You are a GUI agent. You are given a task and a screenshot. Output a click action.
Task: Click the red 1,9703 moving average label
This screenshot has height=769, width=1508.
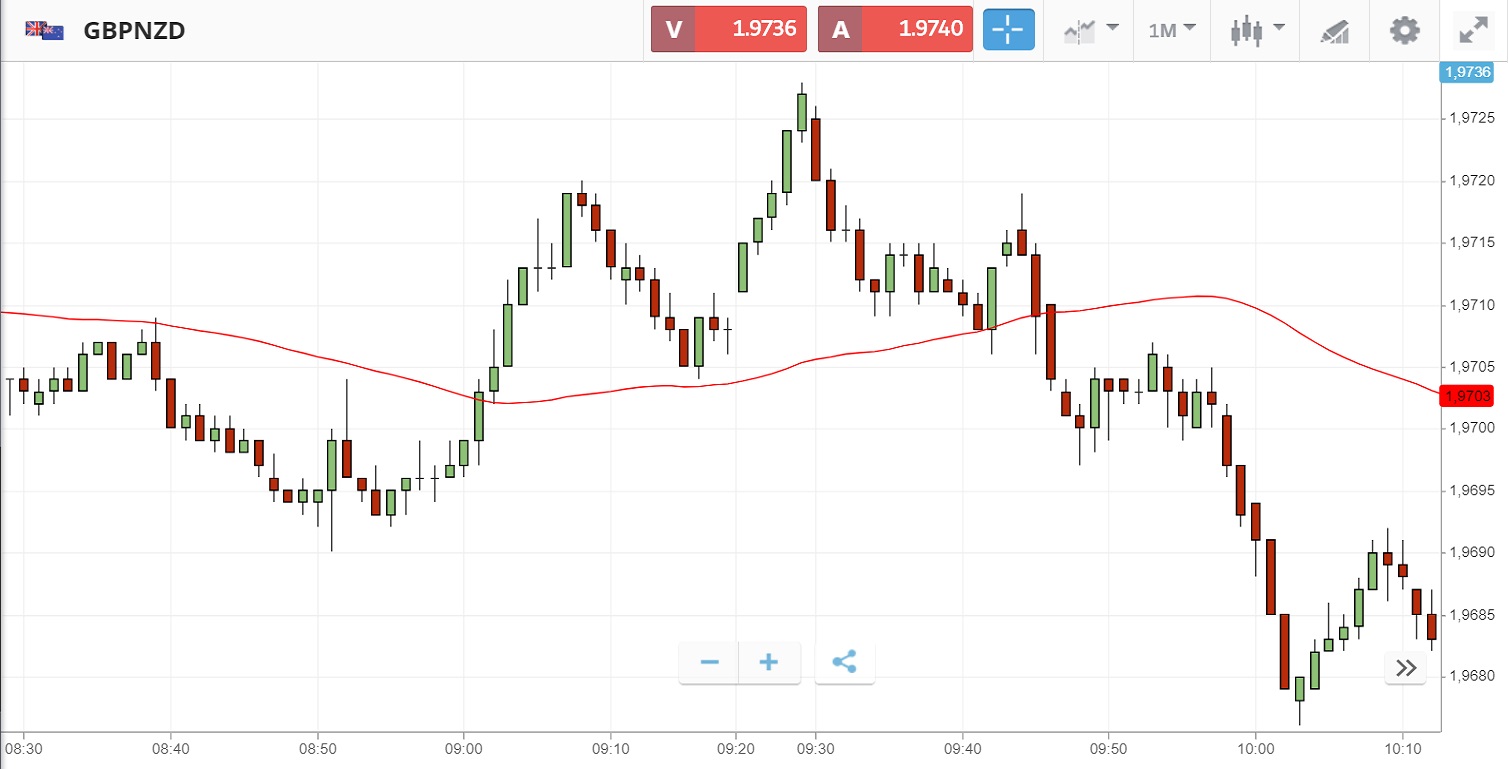(x=1469, y=396)
